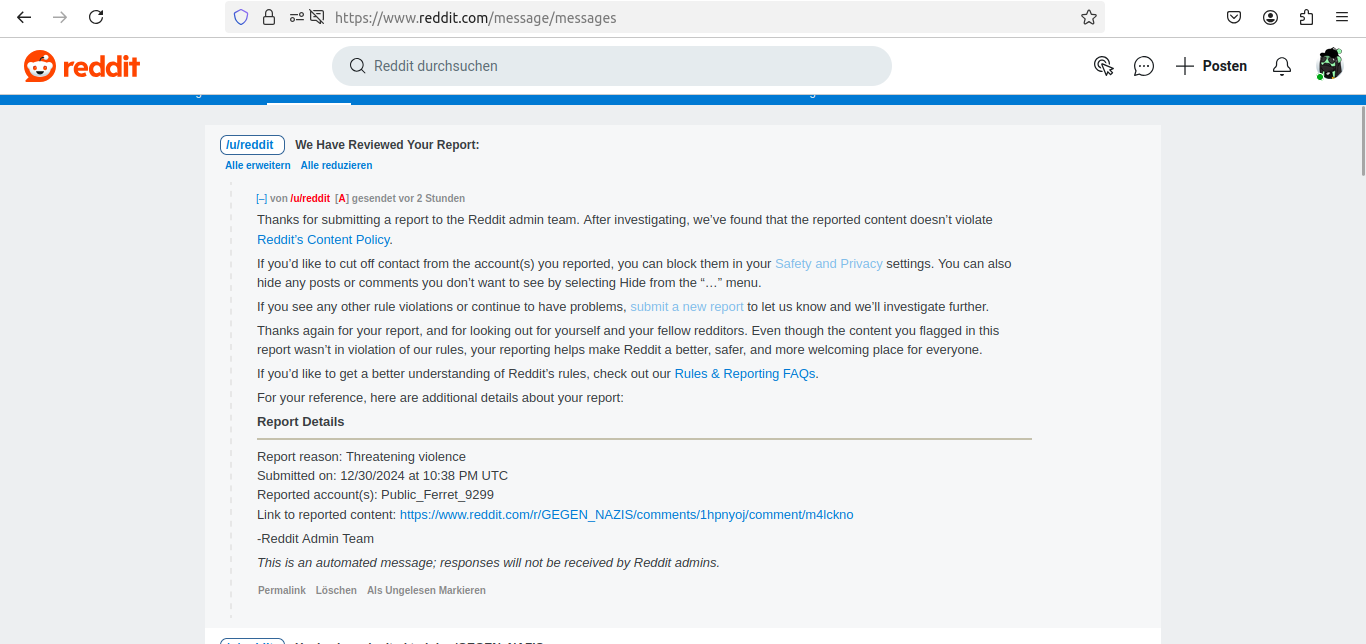Click the text Report reason: Threatening violence
Image resolution: width=1366 pixels, height=644 pixels.
point(361,457)
